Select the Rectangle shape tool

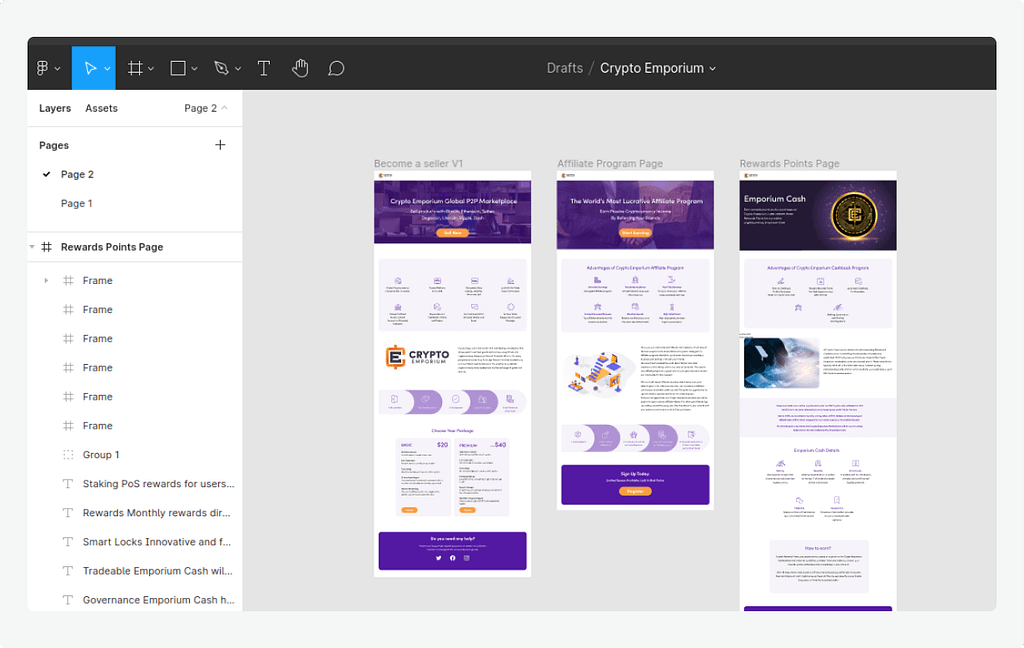[x=178, y=68]
